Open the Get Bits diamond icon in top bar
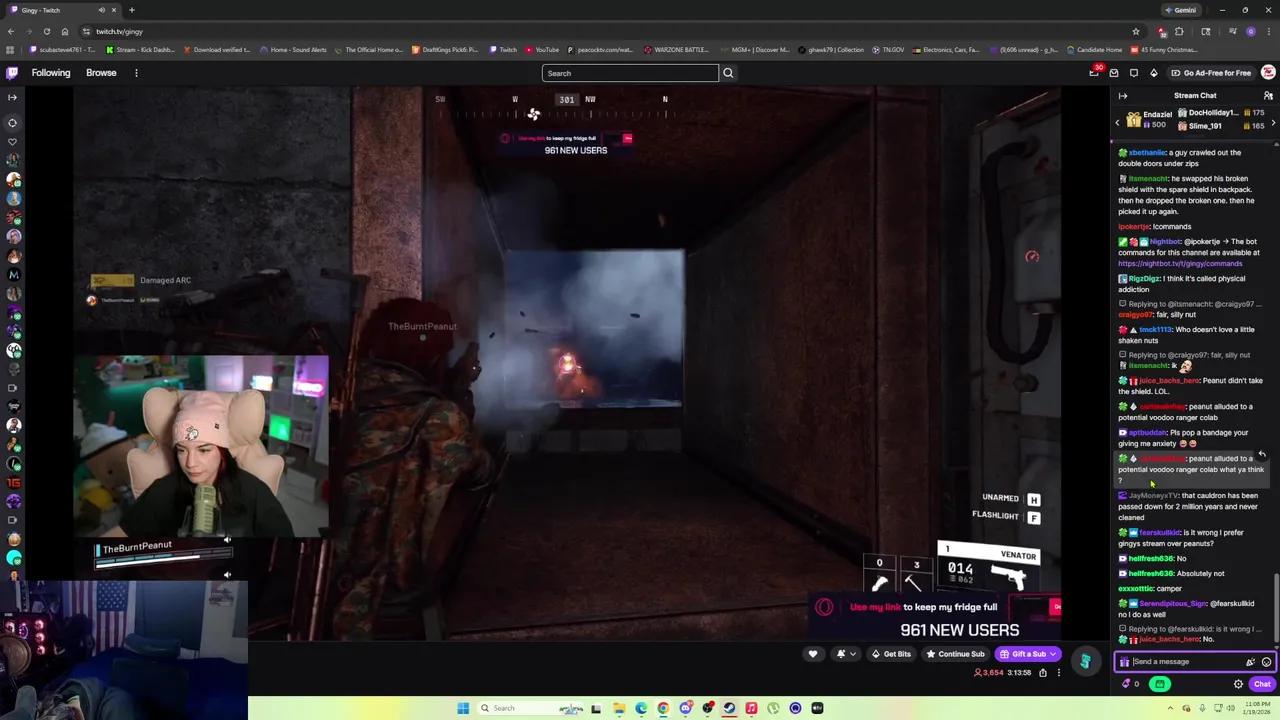The height and width of the screenshot is (720, 1280). click(1153, 73)
